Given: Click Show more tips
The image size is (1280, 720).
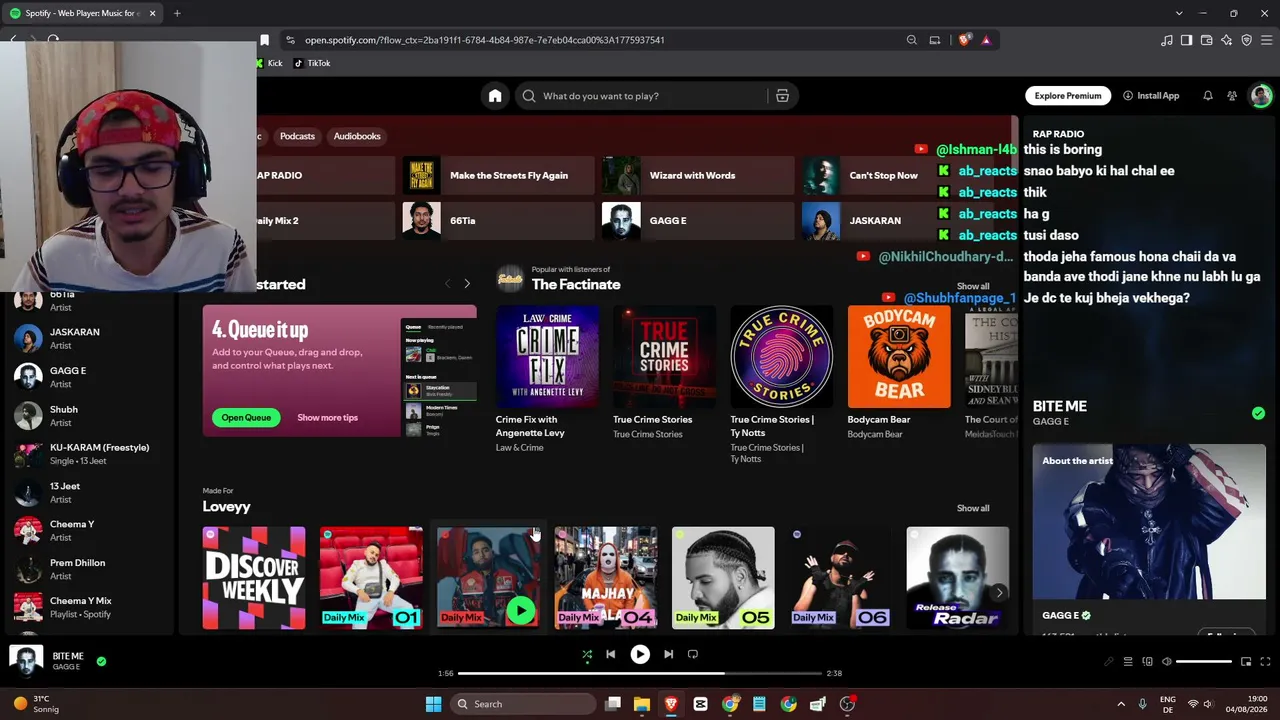Looking at the screenshot, I should pos(327,417).
